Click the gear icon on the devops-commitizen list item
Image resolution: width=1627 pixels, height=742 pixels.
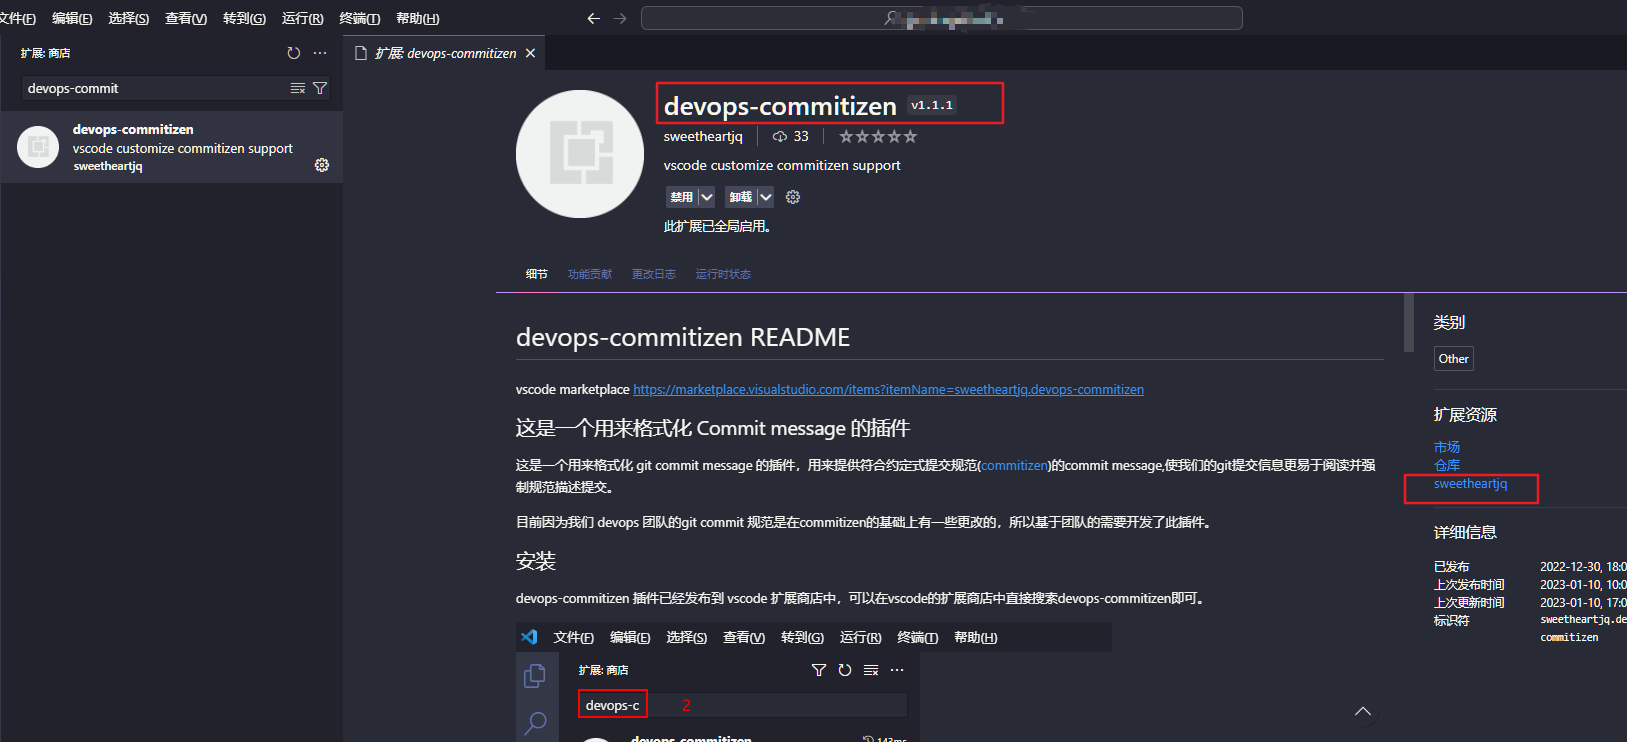pos(322,165)
